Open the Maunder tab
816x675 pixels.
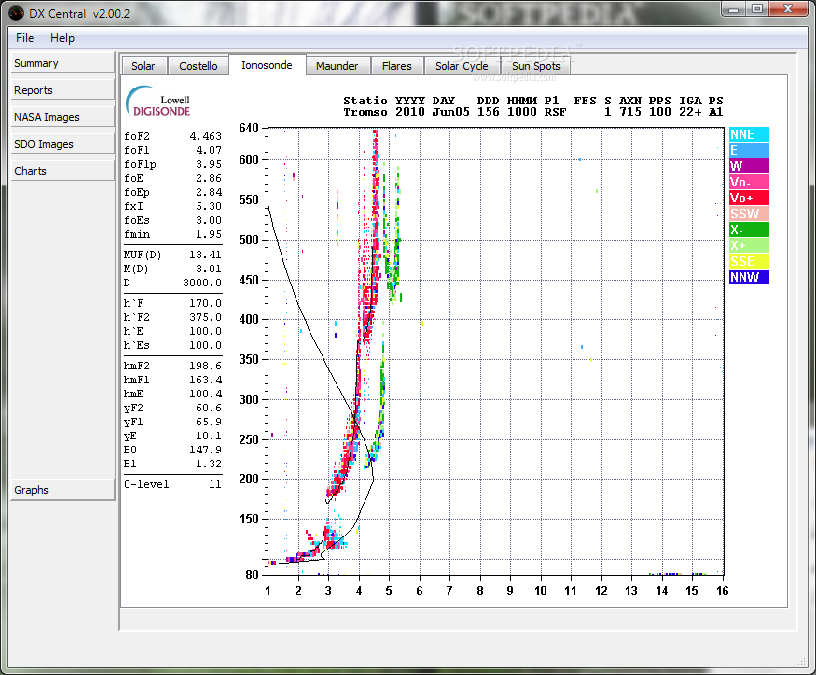pyautogui.click(x=337, y=66)
